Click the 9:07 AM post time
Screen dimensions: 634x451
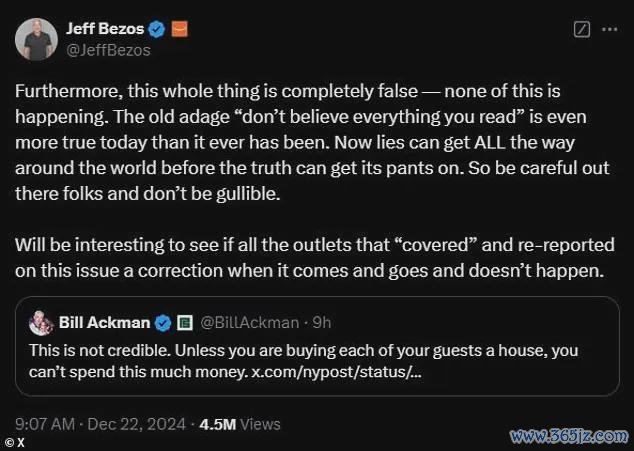coord(45,424)
